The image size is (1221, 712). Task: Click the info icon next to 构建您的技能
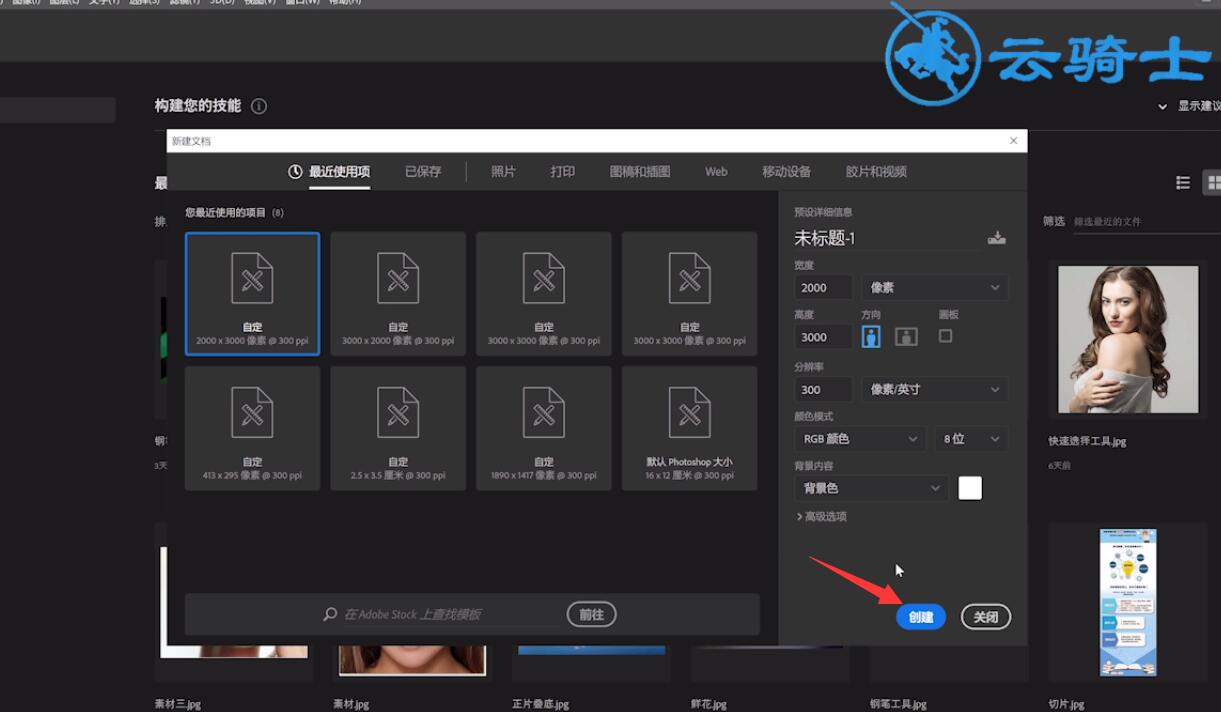click(259, 106)
